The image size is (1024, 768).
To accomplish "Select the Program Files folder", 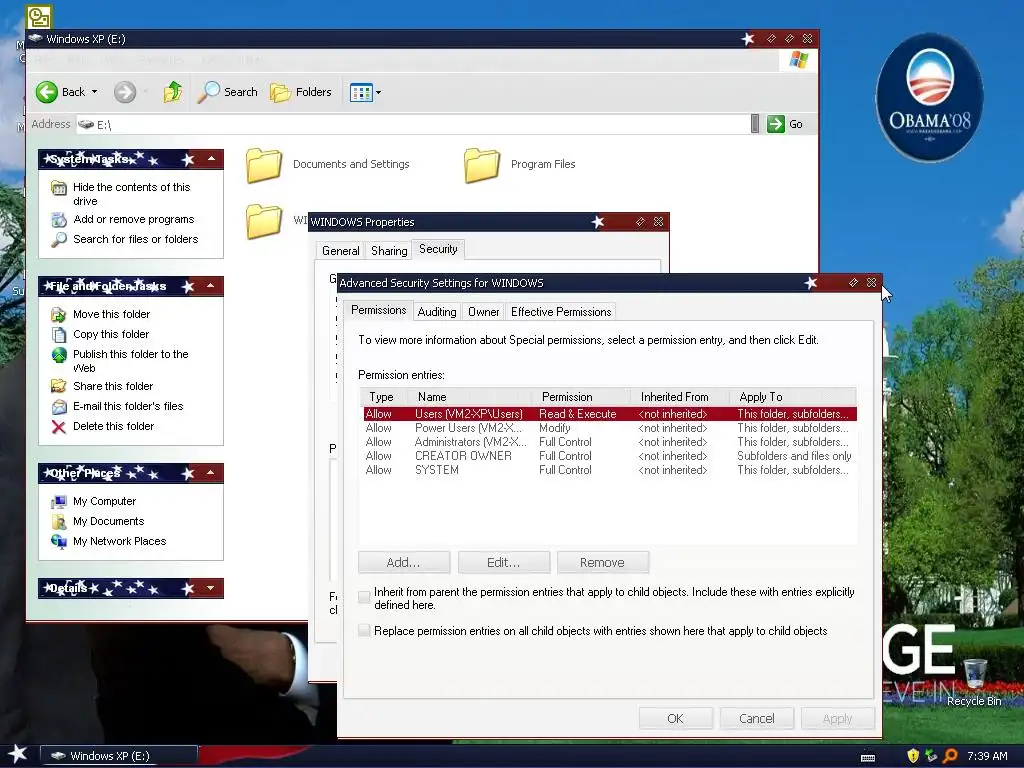I will [x=520, y=165].
